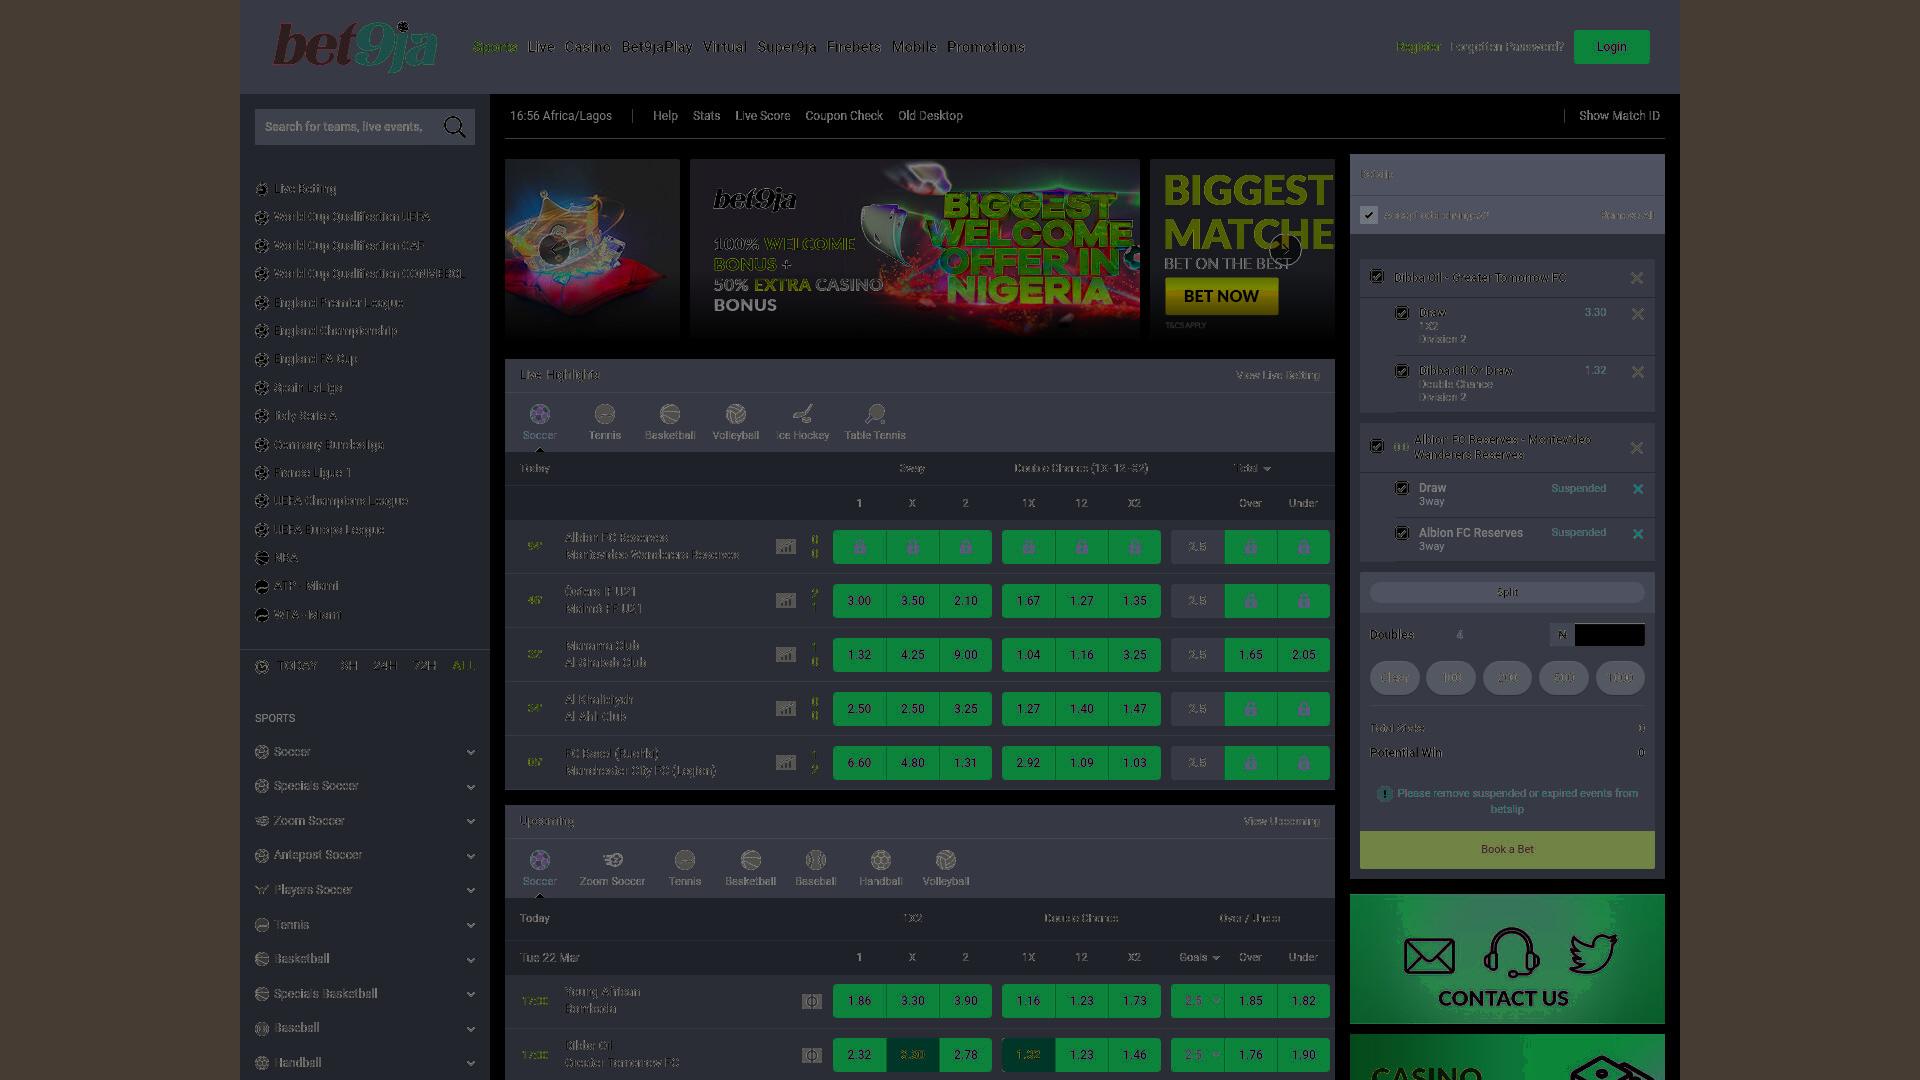1920x1080 pixels.
Task: Open stats icon for Albion FC Reserves match
Action: pyautogui.click(x=786, y=547)
